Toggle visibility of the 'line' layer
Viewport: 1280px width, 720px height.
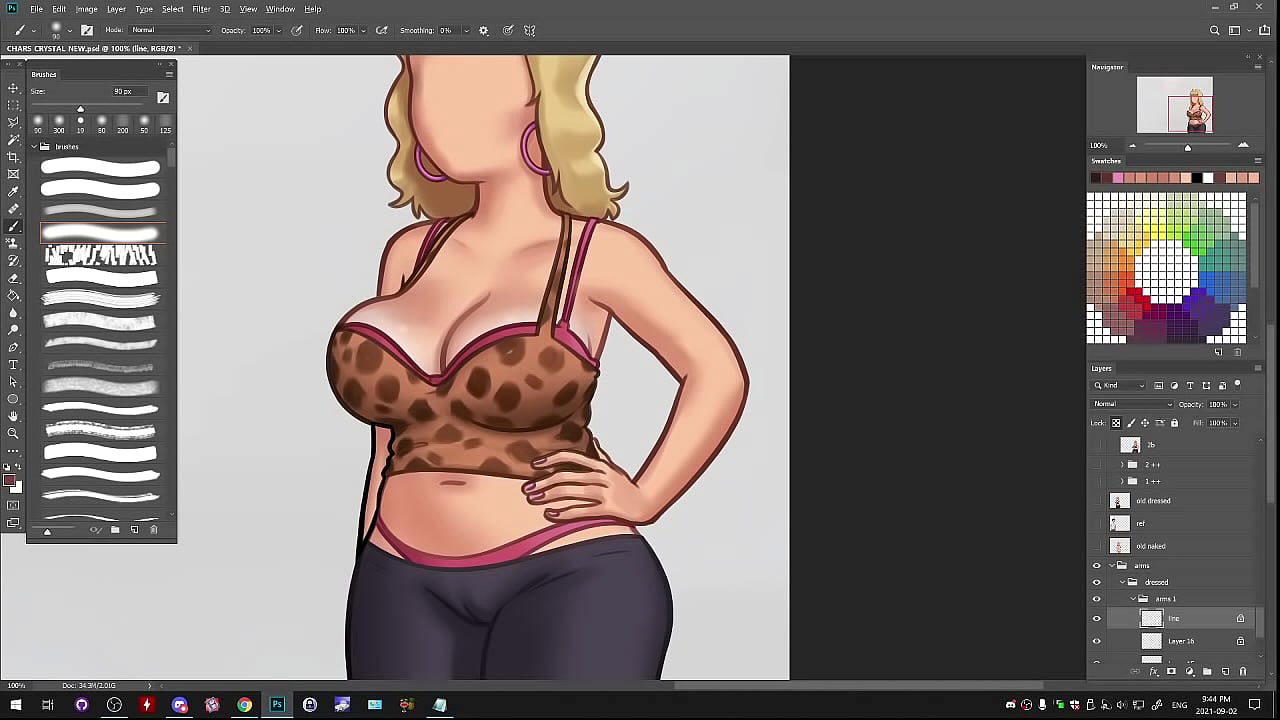click(1096, 618)
